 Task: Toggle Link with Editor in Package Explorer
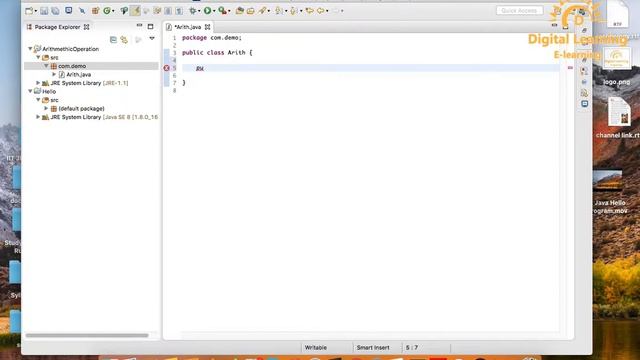point(124,40)
